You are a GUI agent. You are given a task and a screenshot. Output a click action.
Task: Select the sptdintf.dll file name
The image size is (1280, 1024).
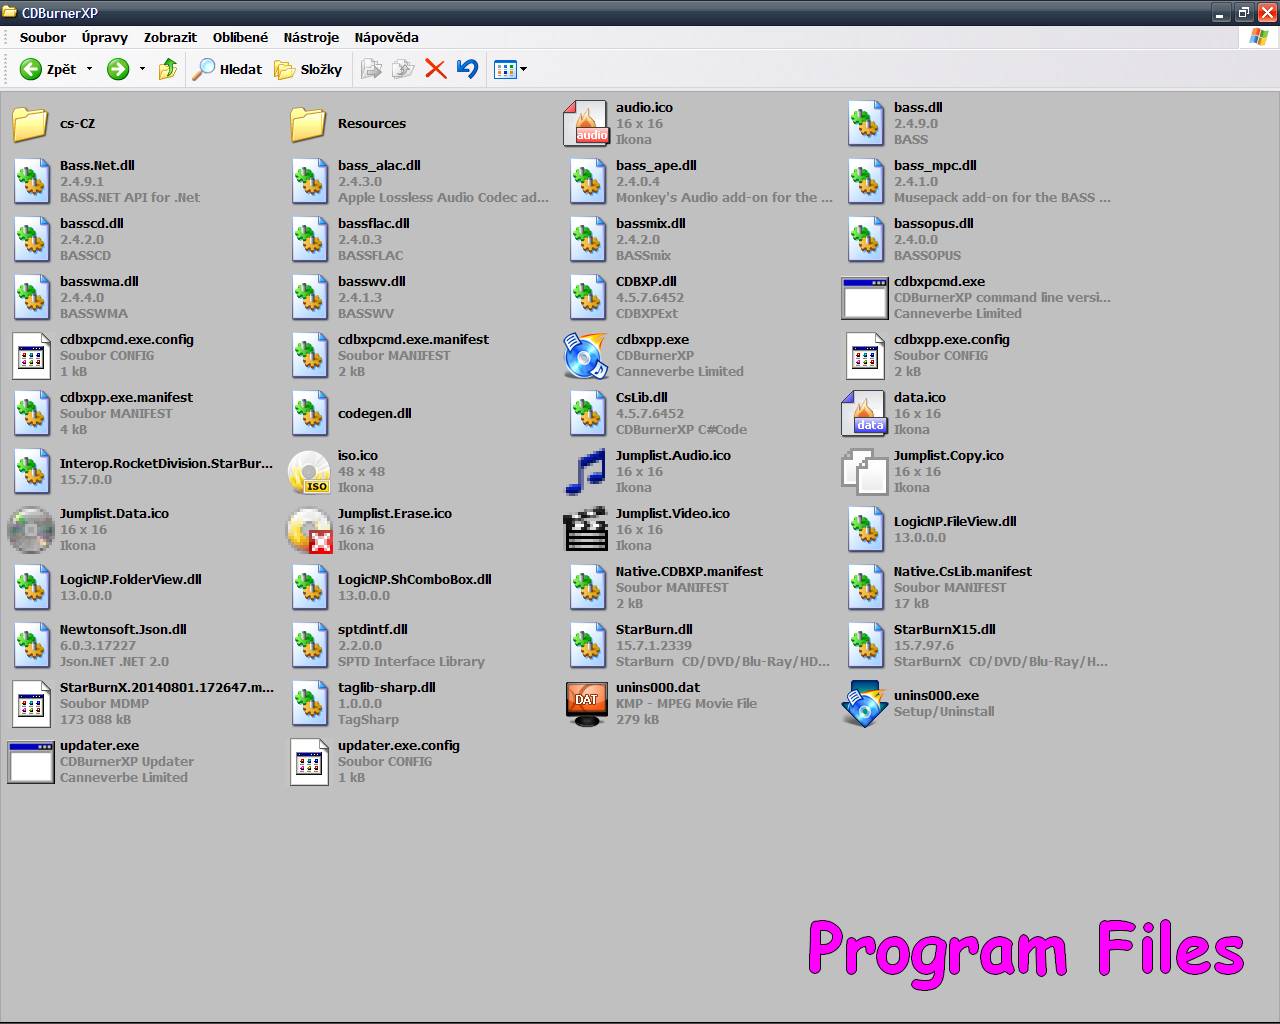tap(373, 629)
